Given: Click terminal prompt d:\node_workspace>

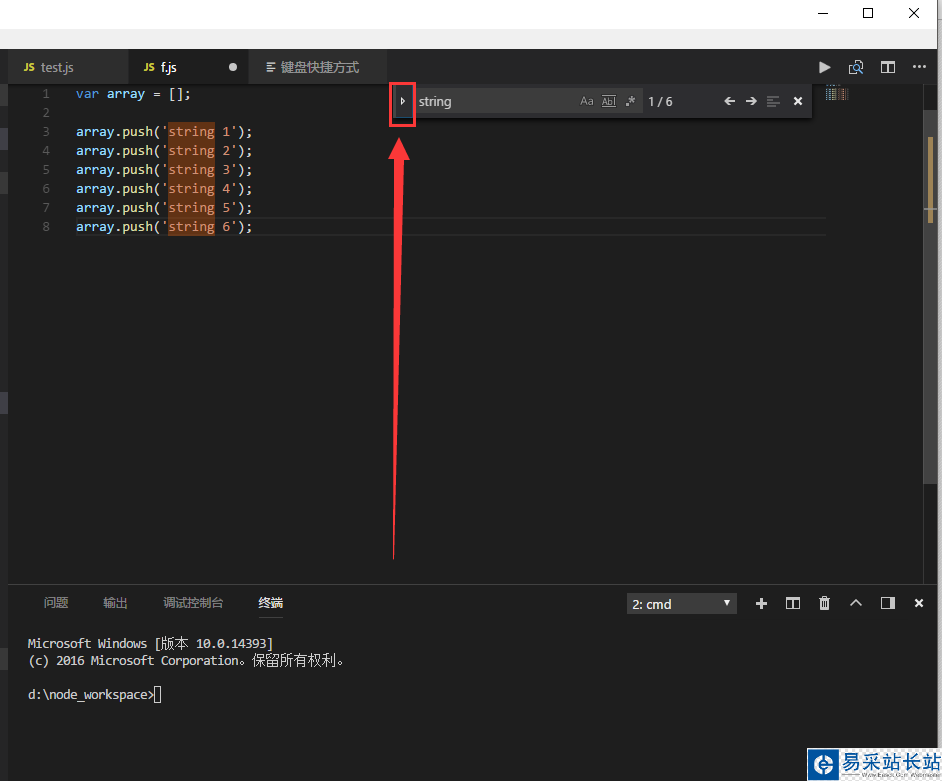Looking at the screenshot, I should (x=91, y=694).
